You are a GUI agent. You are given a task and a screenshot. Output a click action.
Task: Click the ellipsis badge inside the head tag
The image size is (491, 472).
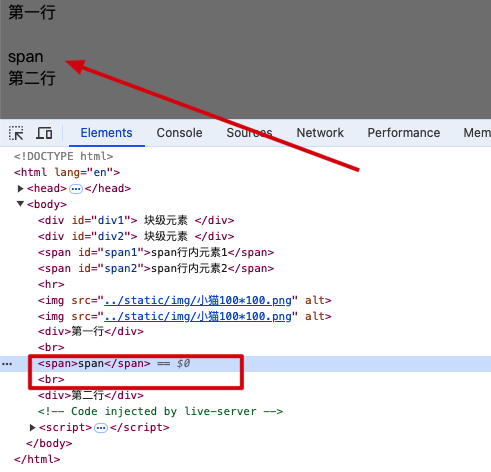[76, 189]
